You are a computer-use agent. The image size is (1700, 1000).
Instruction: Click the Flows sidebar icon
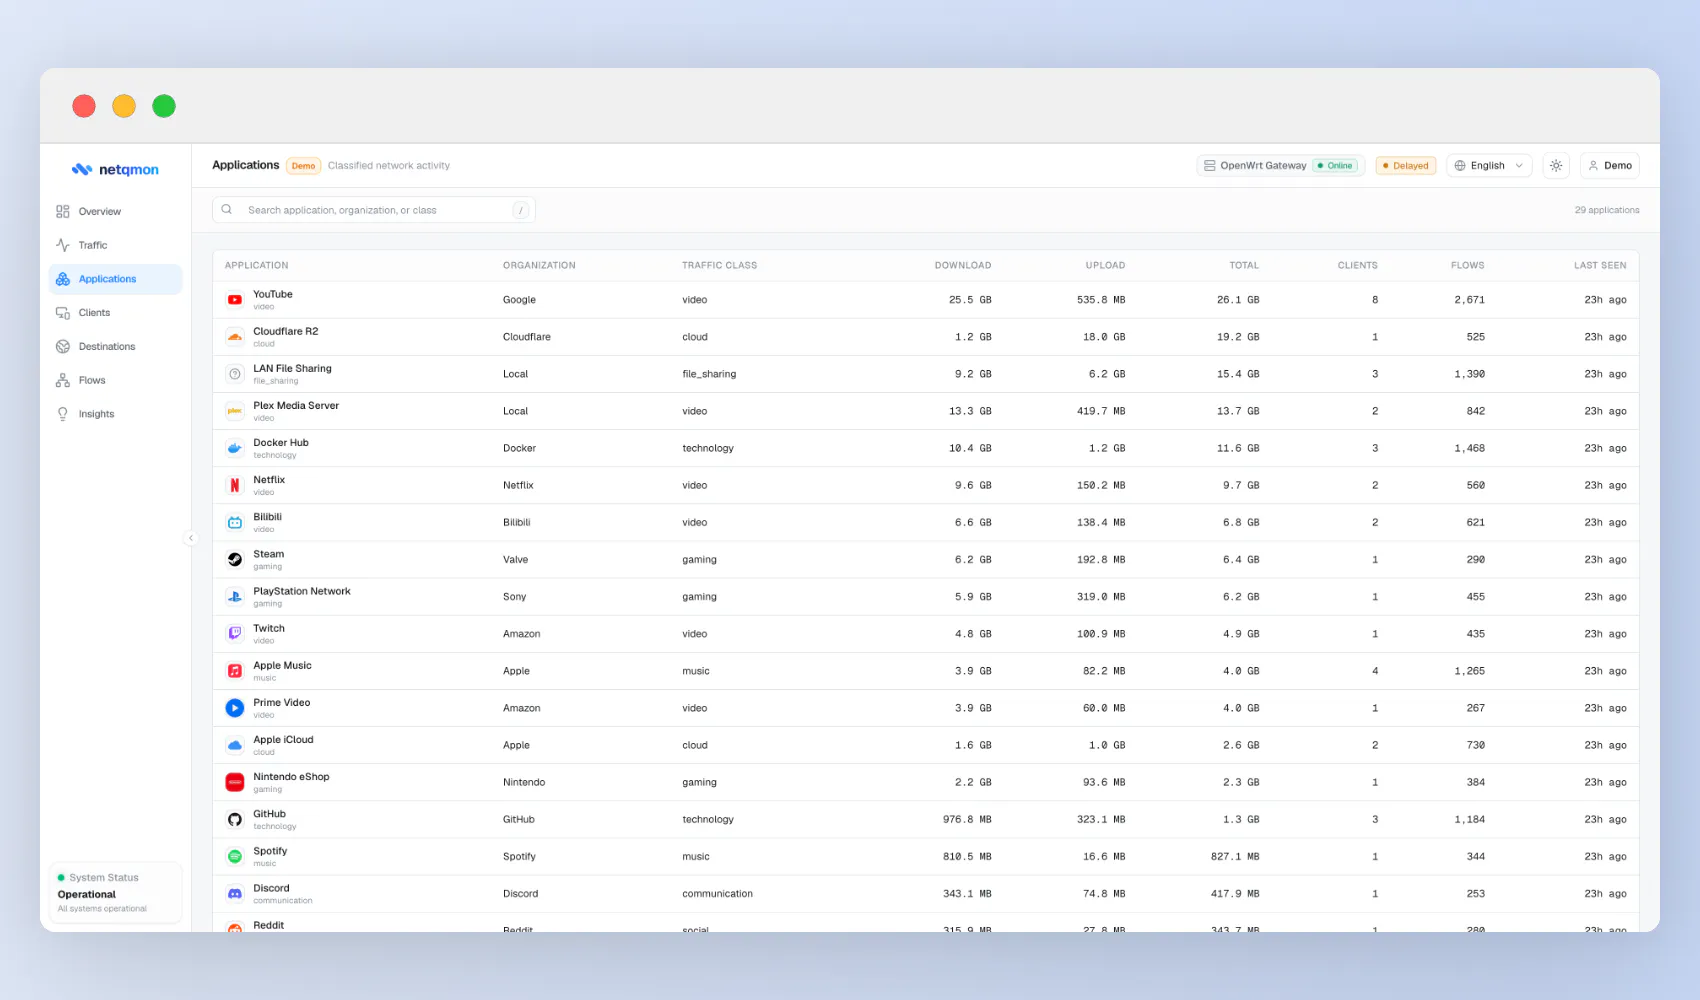click(x=63, y=380)
